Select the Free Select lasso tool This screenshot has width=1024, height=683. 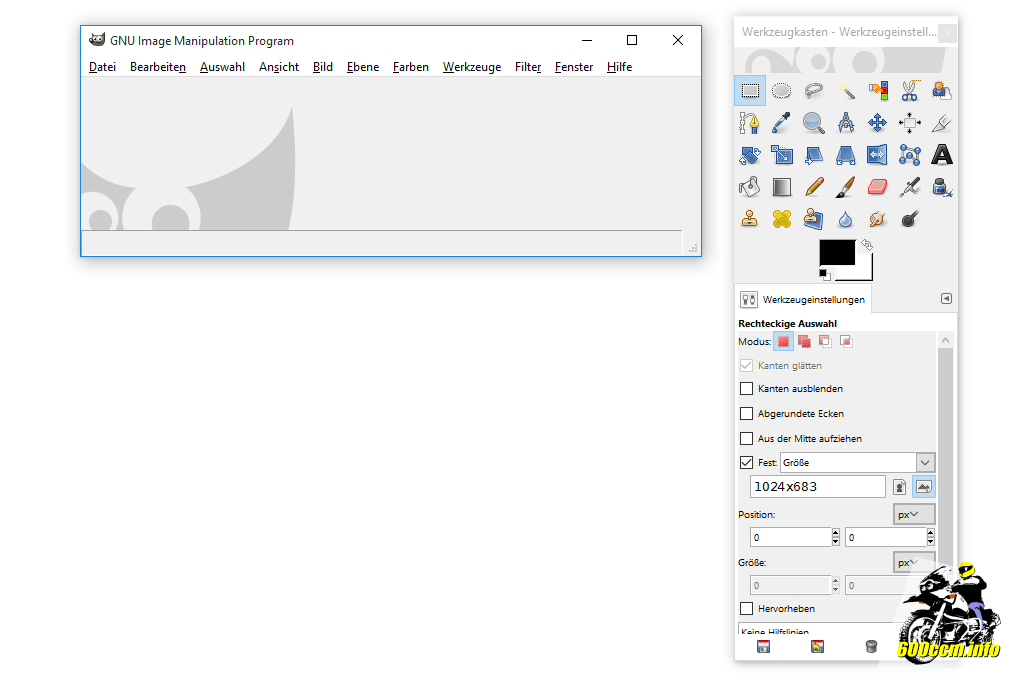pyautogui.click(x=814, y=91)
